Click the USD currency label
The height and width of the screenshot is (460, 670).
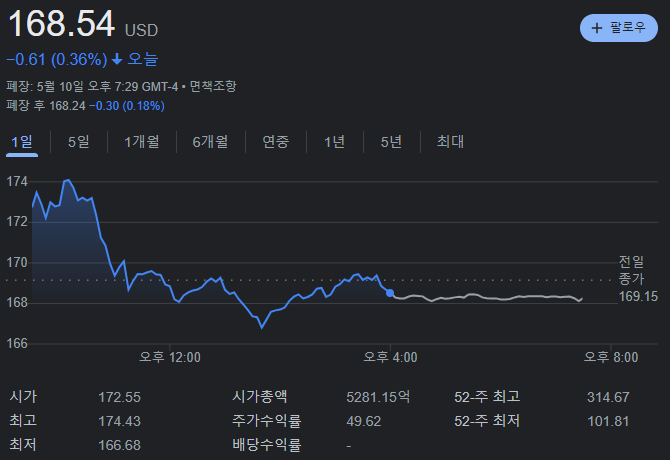(141, 30)
